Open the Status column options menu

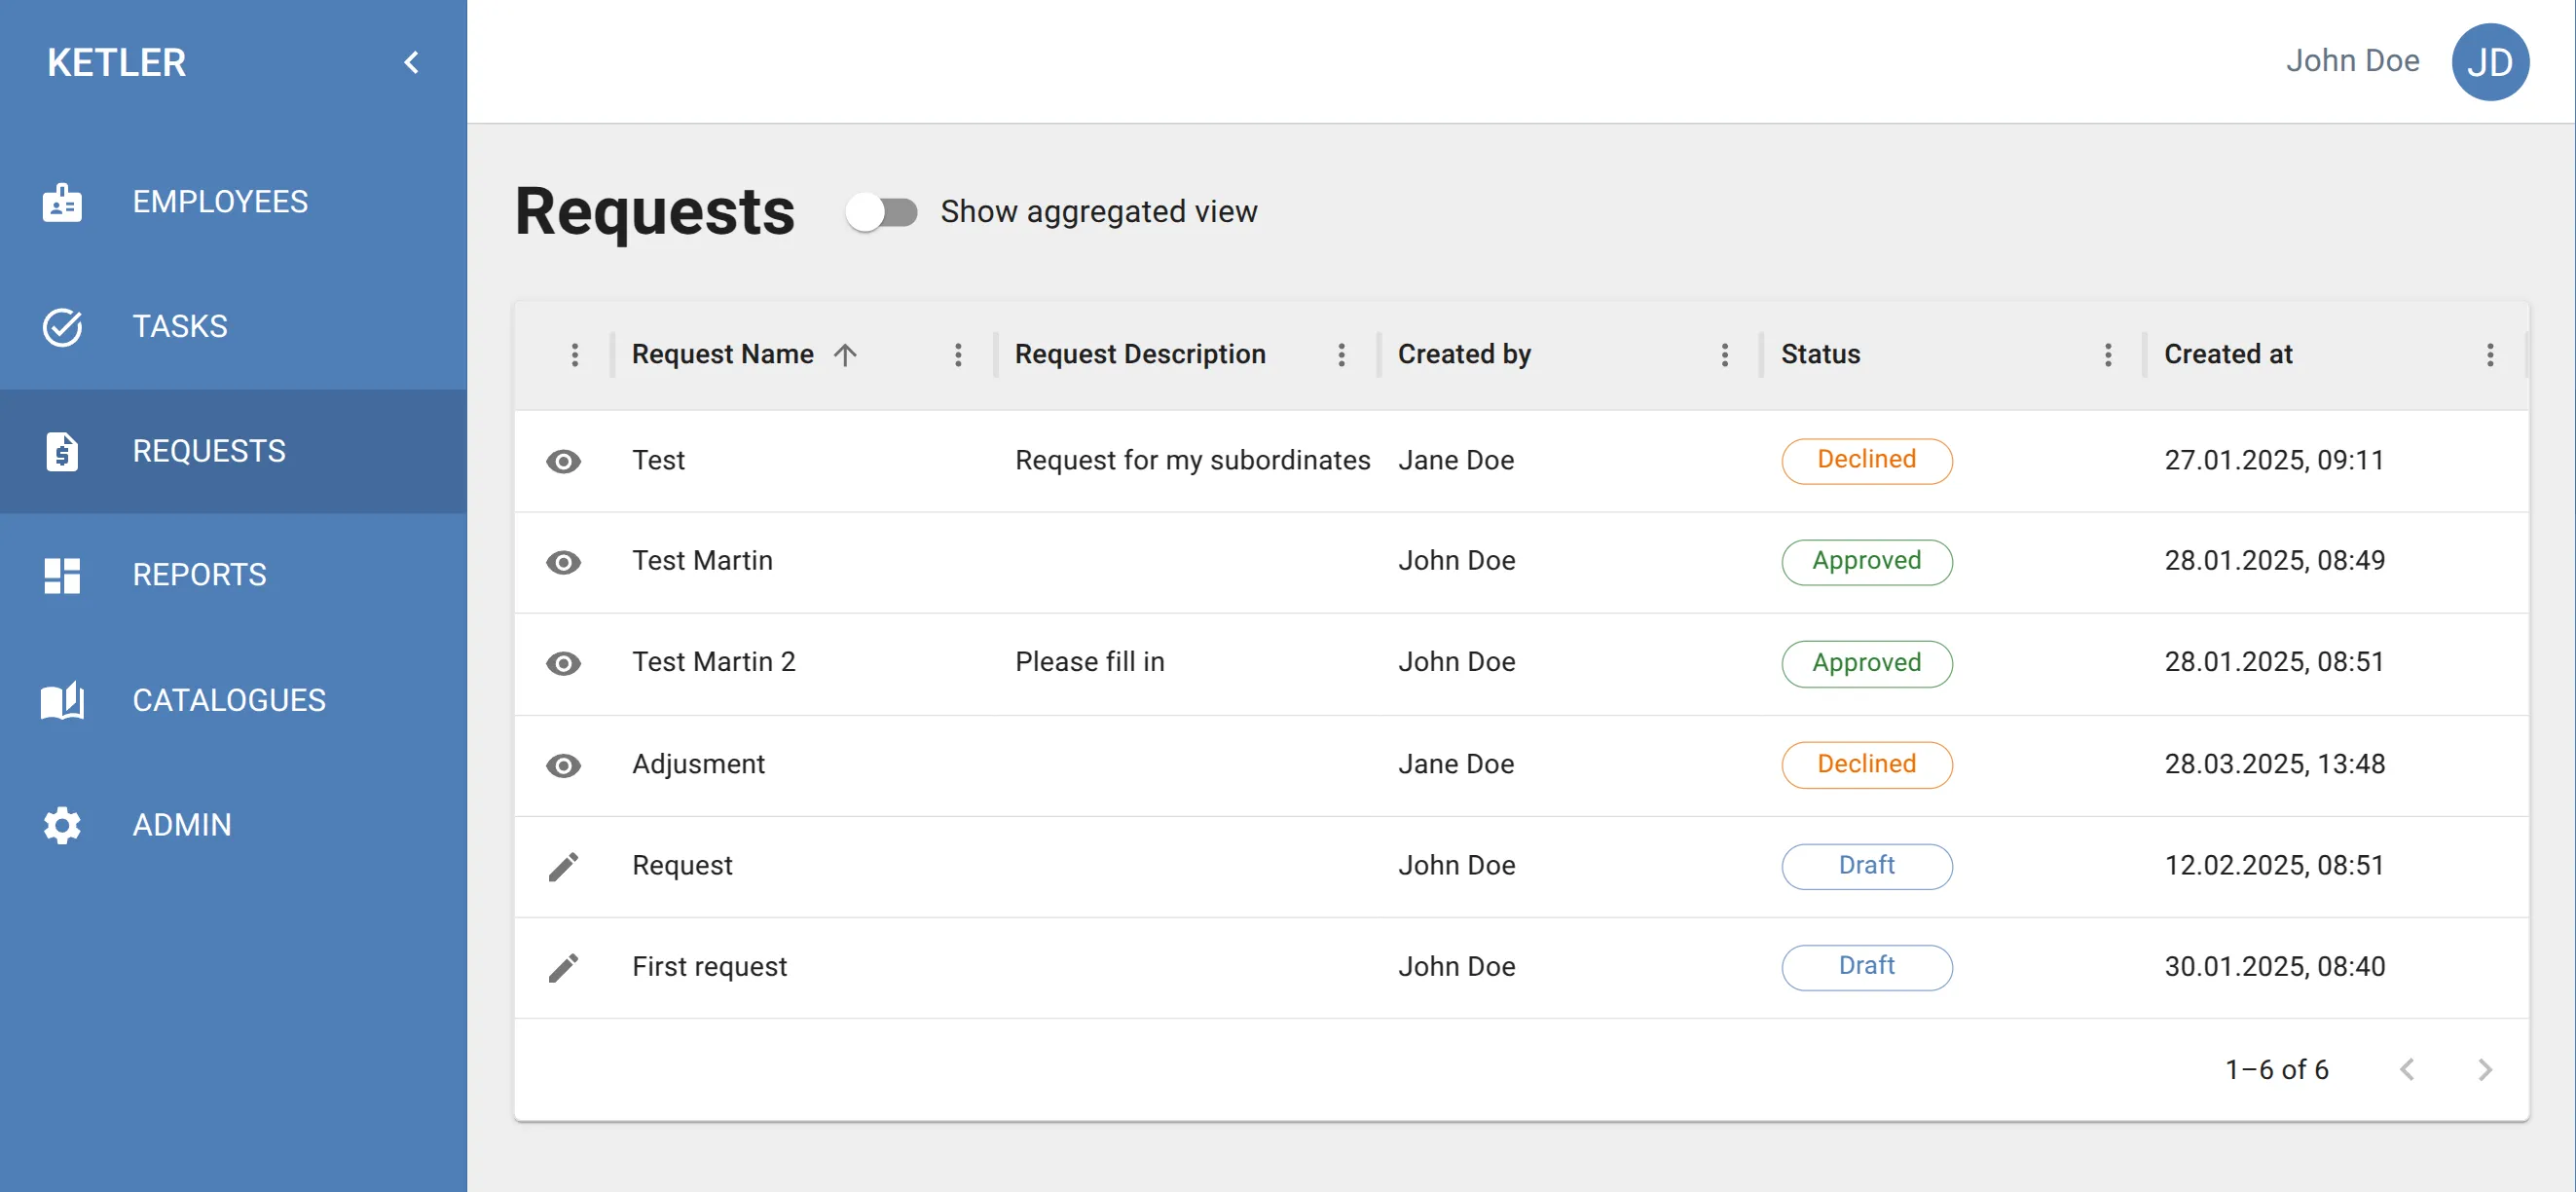[2107, 355]
